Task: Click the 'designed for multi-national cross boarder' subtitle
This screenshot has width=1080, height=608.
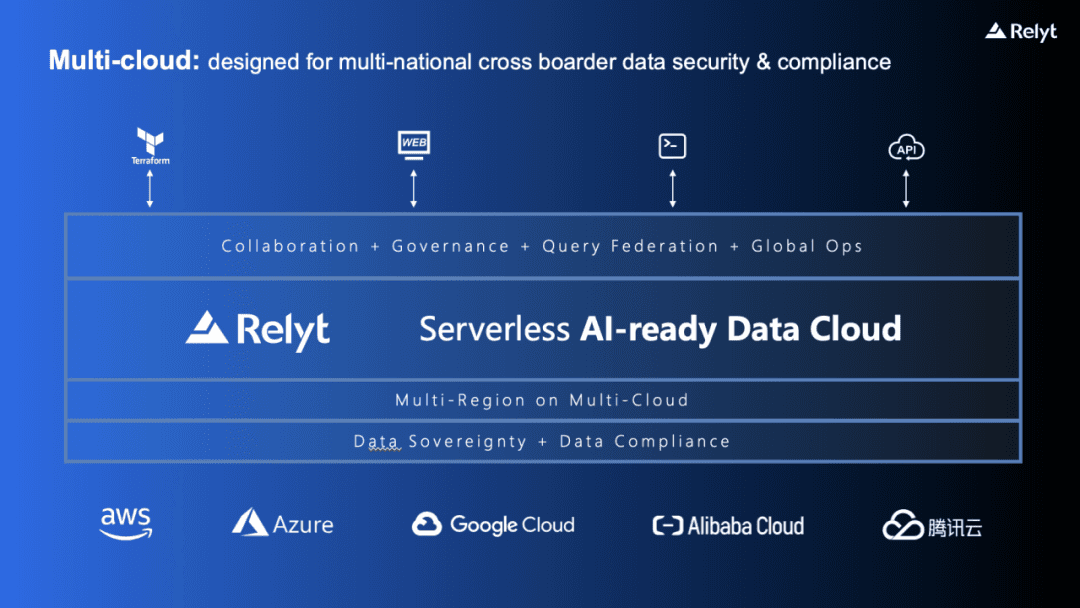Action: 549,62
